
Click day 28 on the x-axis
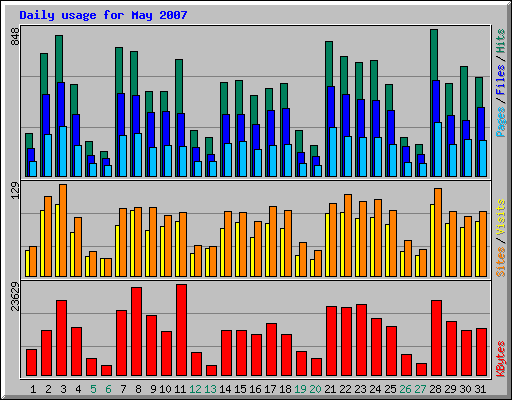click(435, 389)
